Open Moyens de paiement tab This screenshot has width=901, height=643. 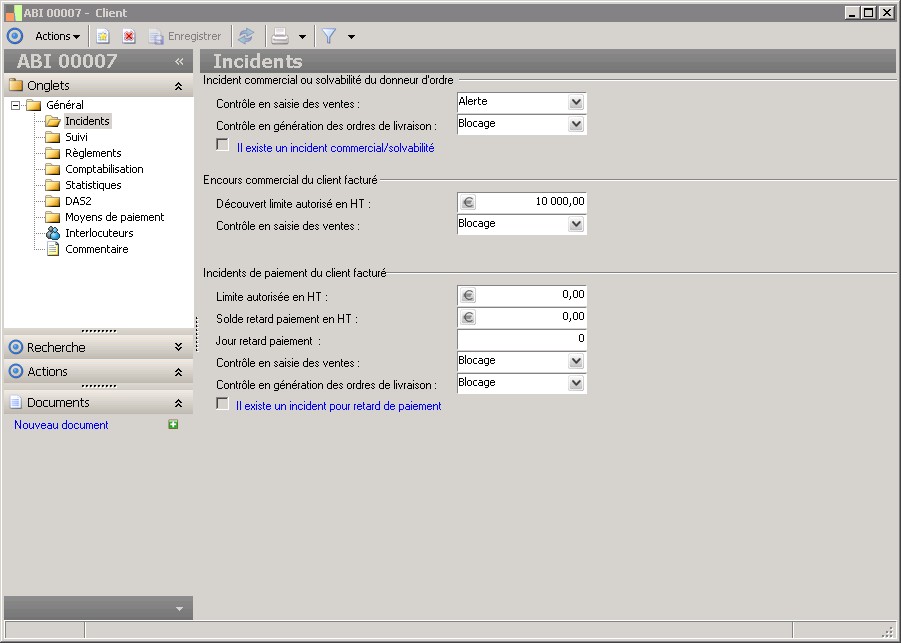(x=114, y=217)
